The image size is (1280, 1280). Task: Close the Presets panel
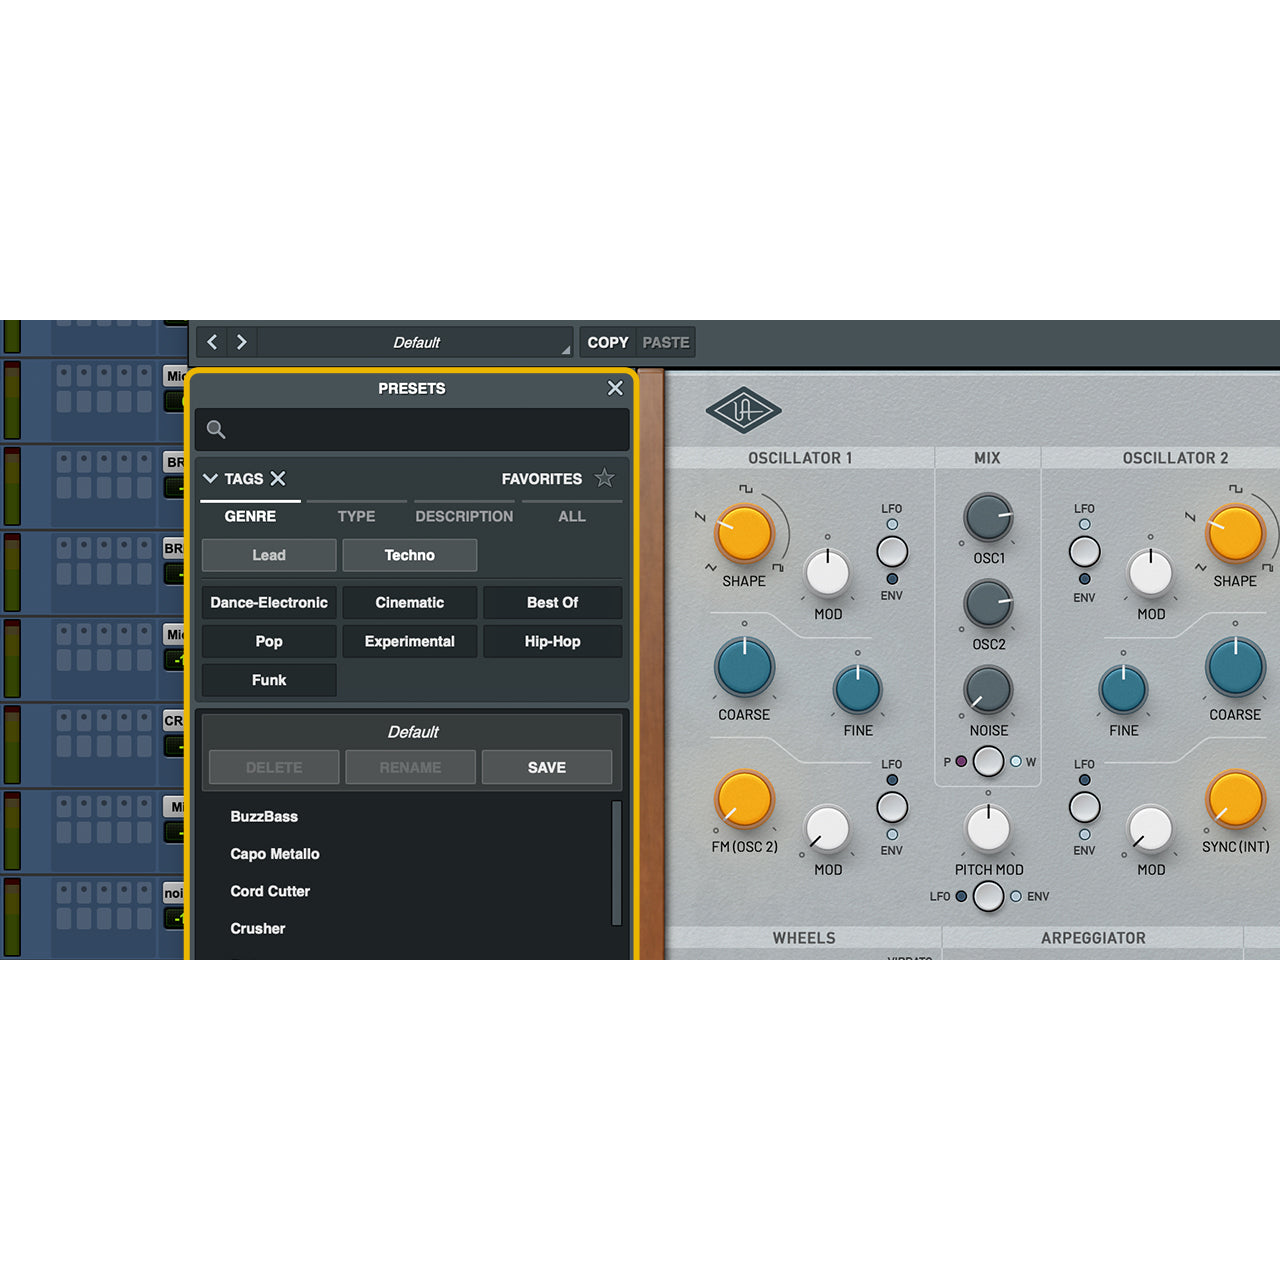(615, 388)
